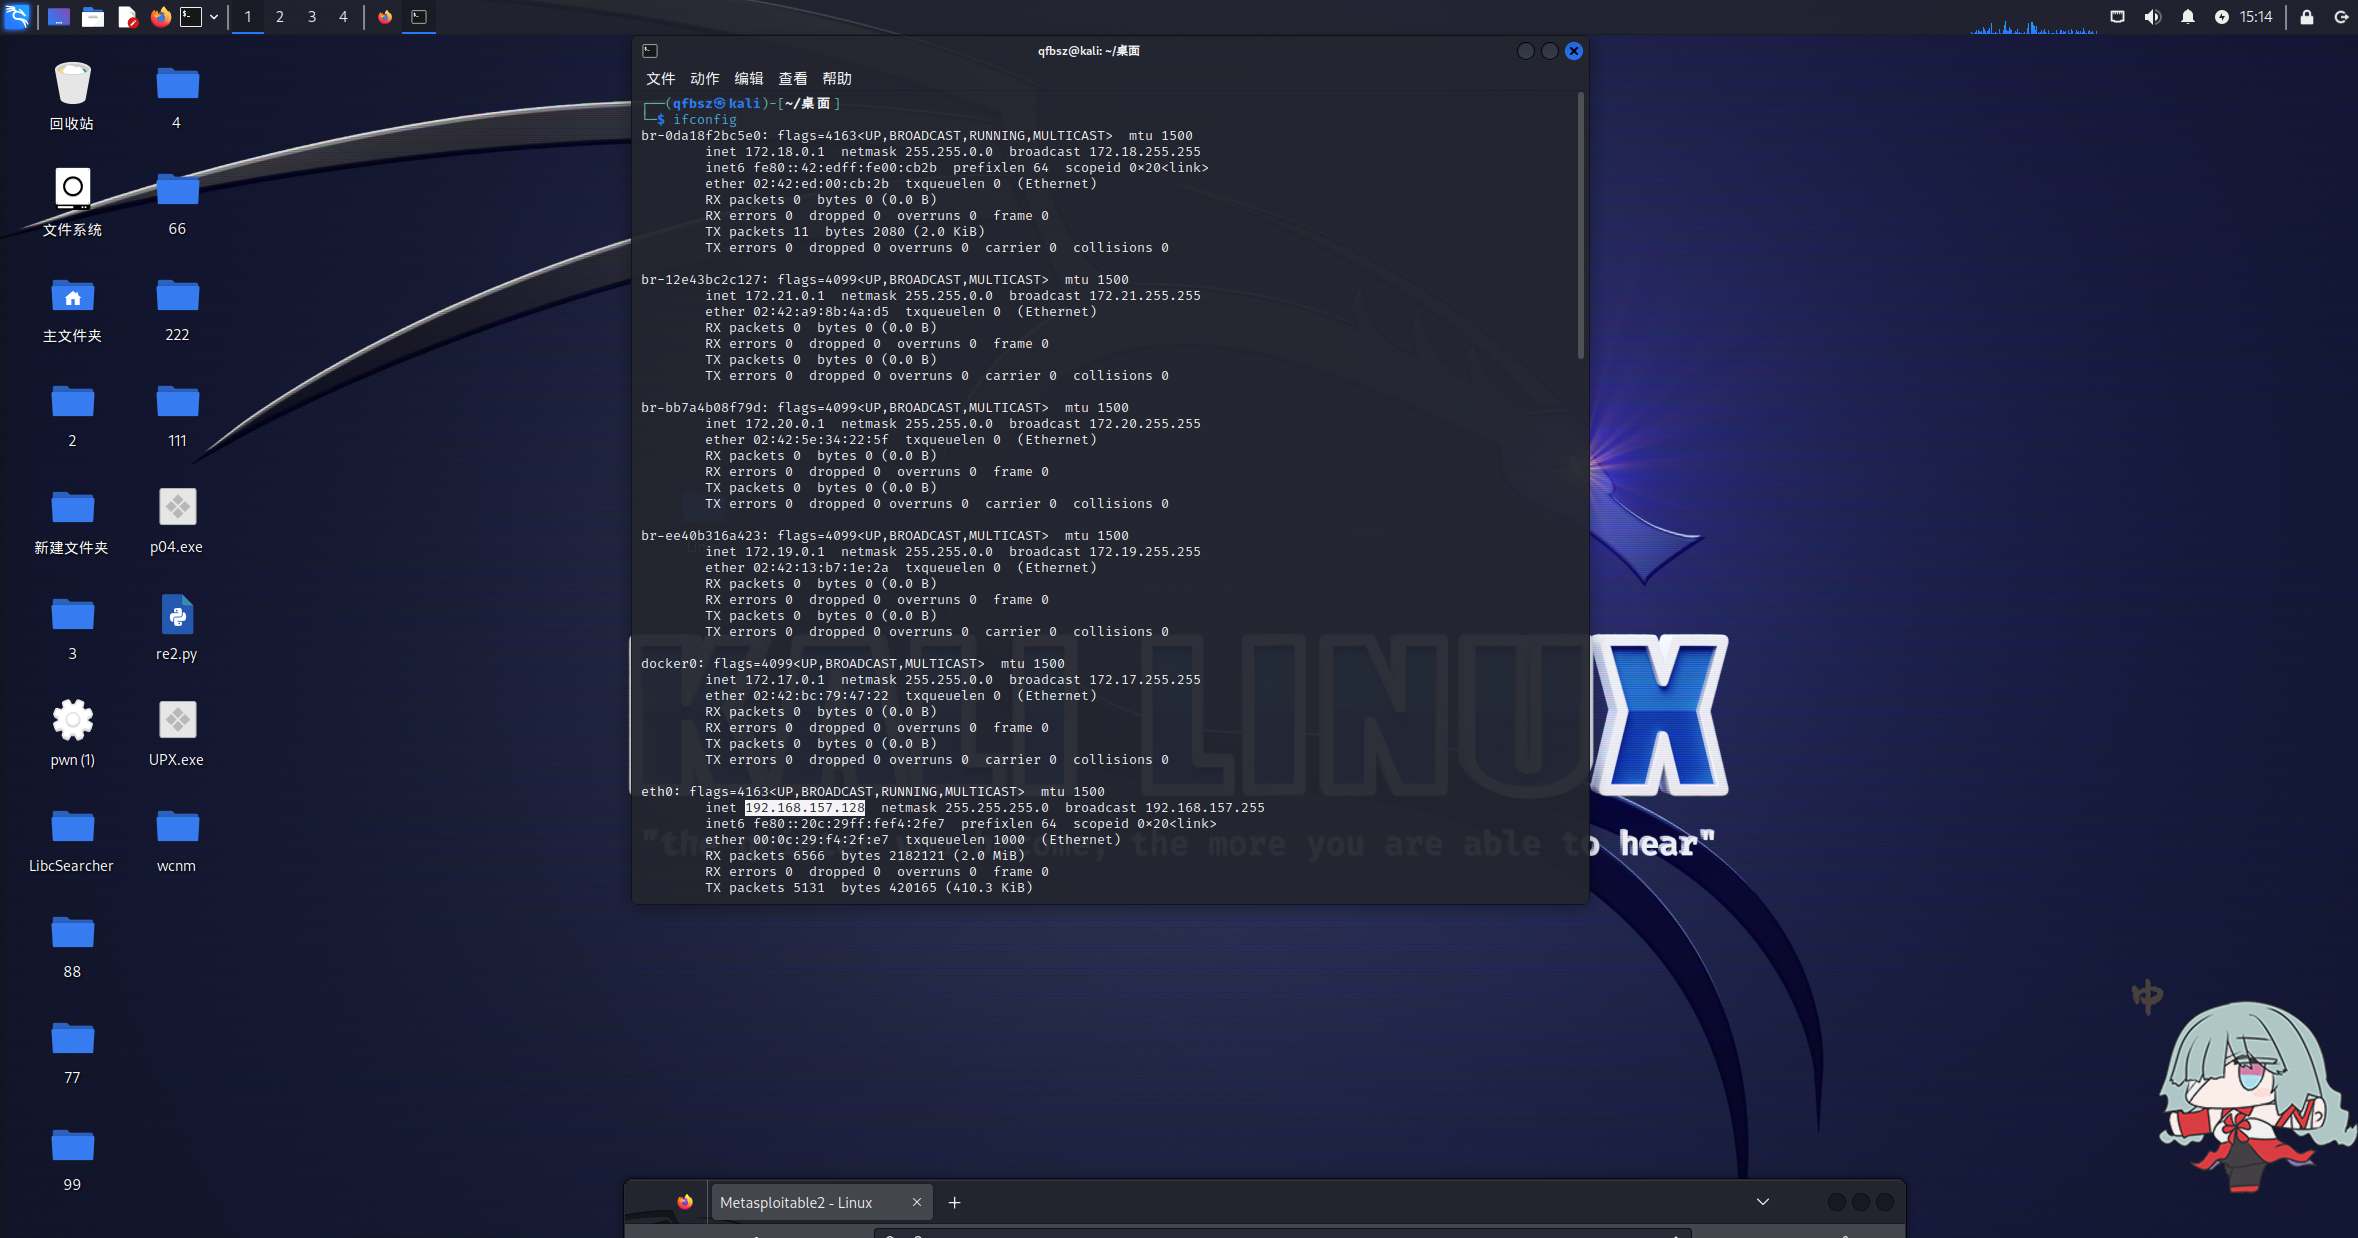The width and height of the screenshot is (2358, 1238).
Task: Launch Firefox from the panel launcher
Action: coord(160,17)
